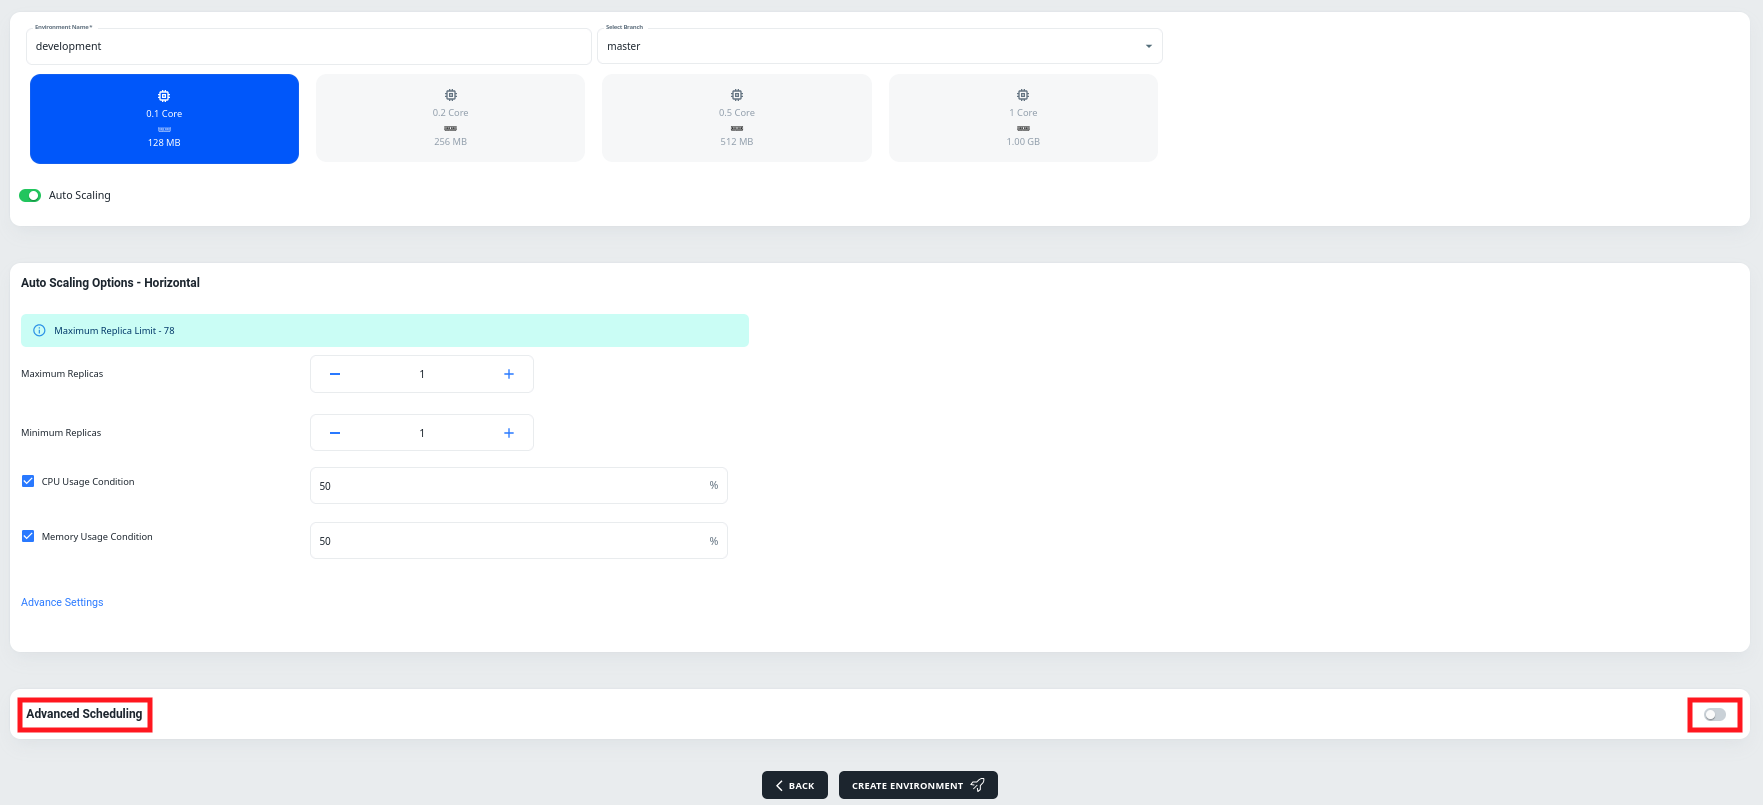The height and width of the screenshot is (805, 1763).
Task: Click the Create Environment button
Action: (x=918, y=785)
